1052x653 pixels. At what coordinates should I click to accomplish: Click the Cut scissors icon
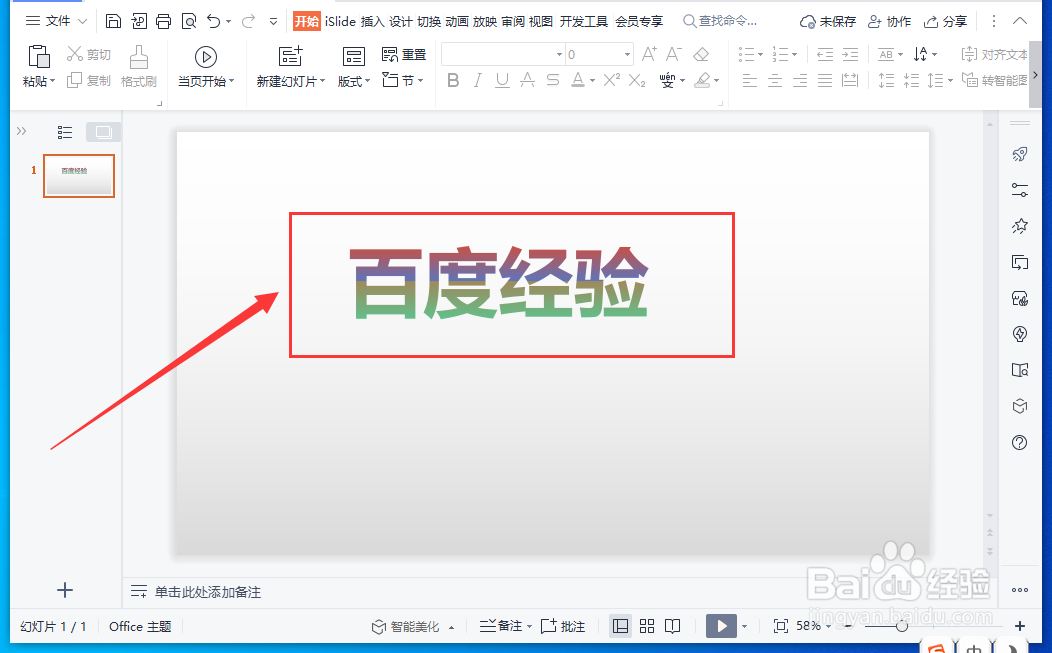click(74, 54)
